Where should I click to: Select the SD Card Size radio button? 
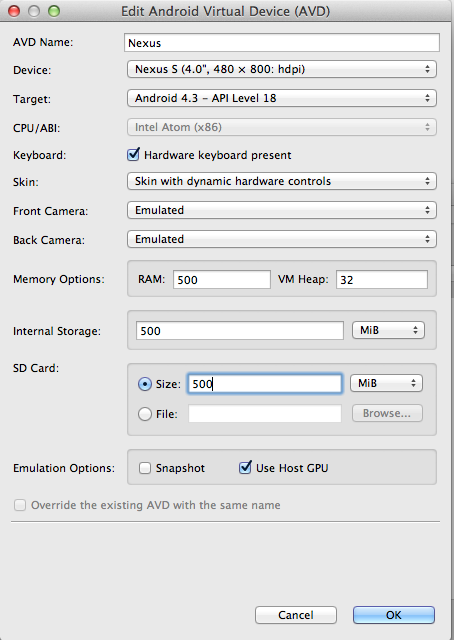(x=145, y=384)
